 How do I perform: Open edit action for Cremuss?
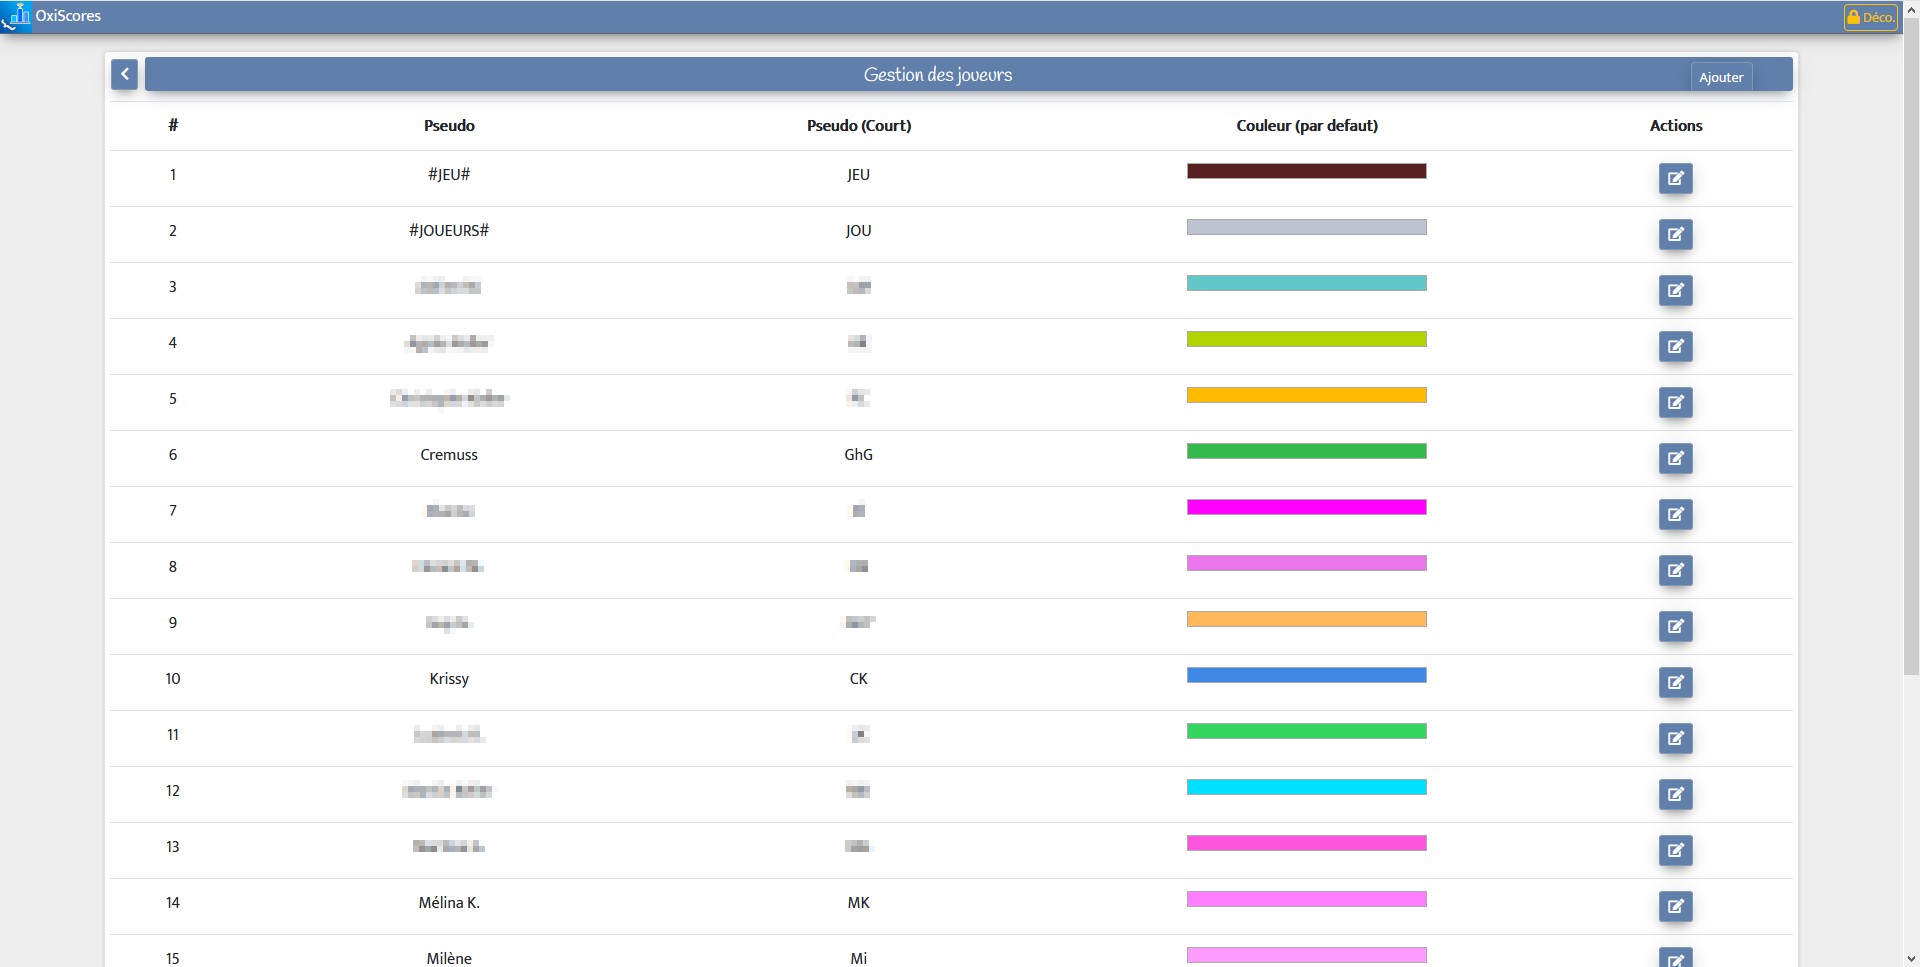[1676, 459]
